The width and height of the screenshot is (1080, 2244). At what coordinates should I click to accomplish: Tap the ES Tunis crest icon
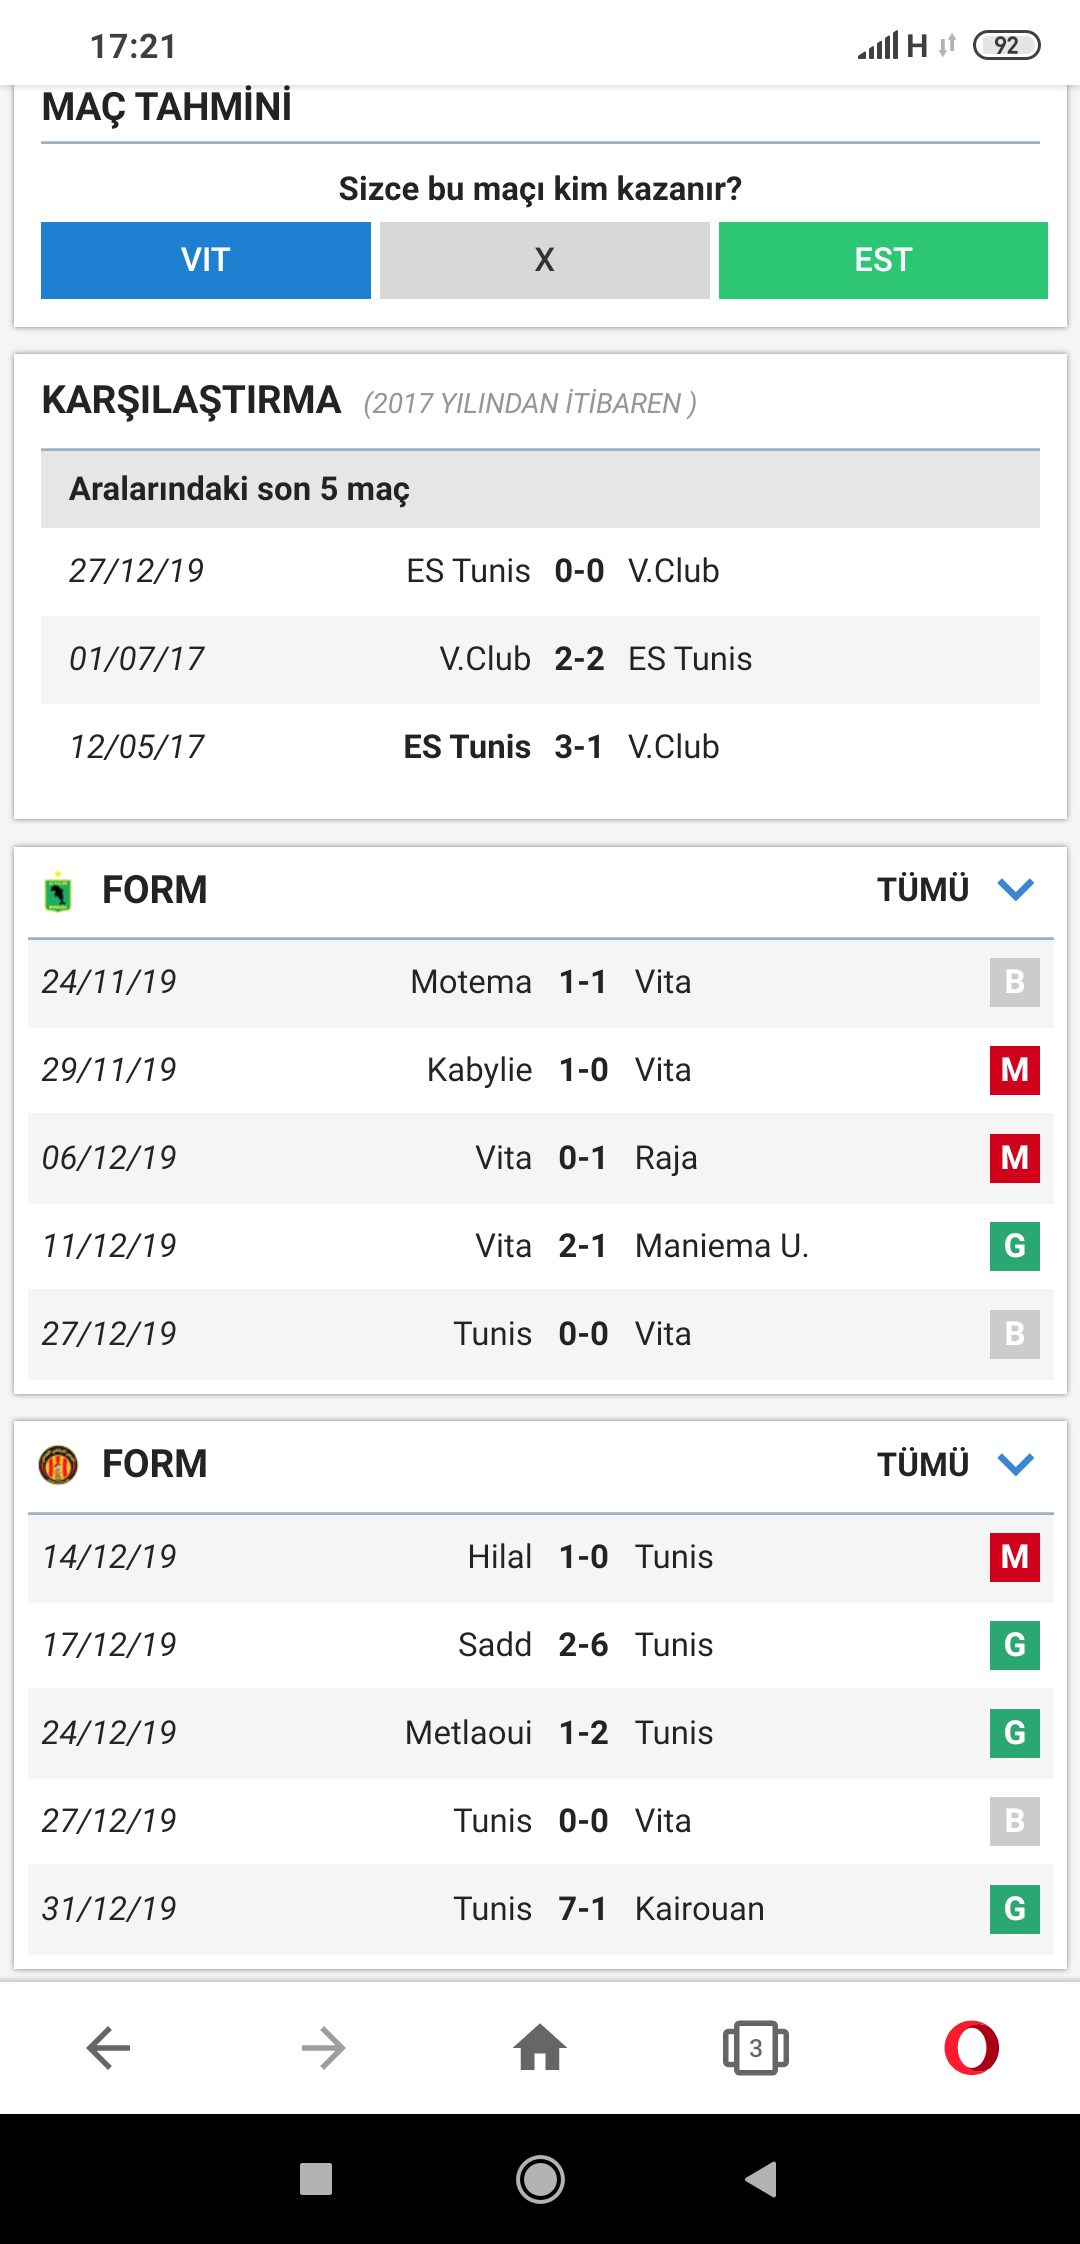[58, 1465]
